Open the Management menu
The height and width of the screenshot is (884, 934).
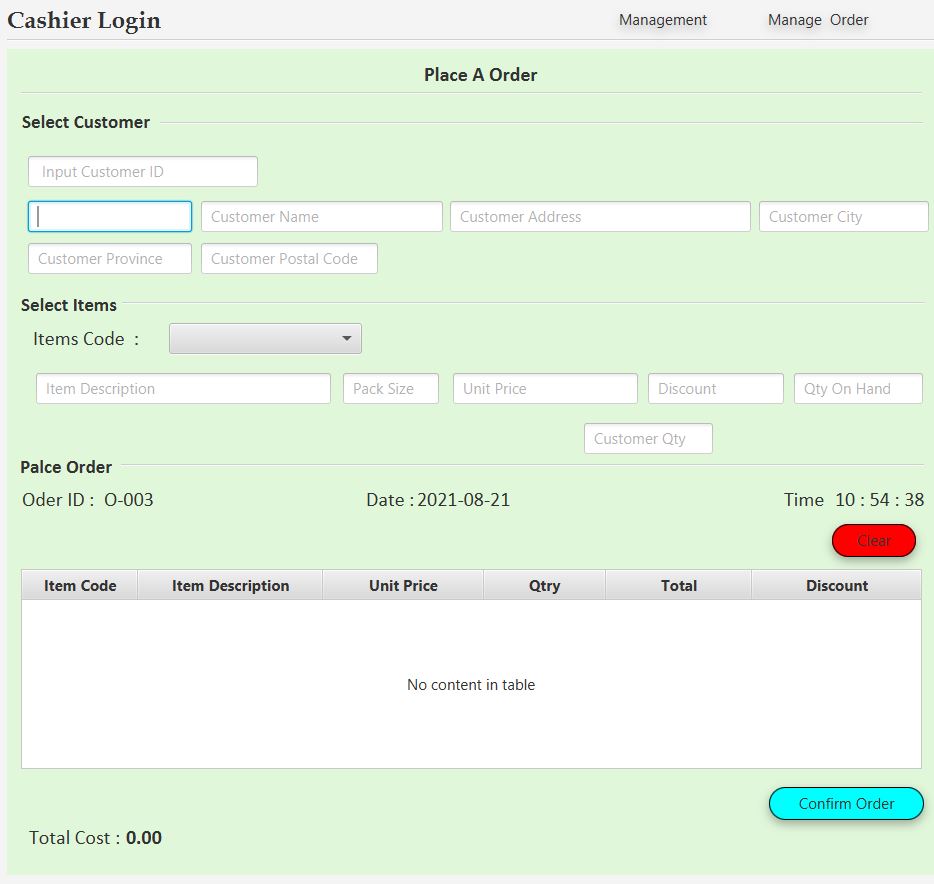662,19
